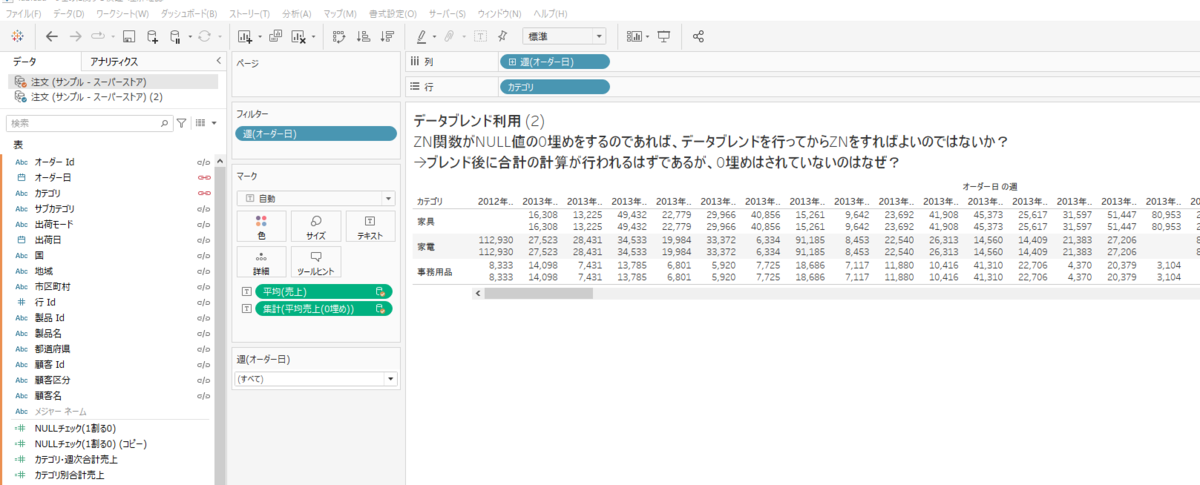
Task: Switch to the データ tab
Action: [x=24, y=62]
